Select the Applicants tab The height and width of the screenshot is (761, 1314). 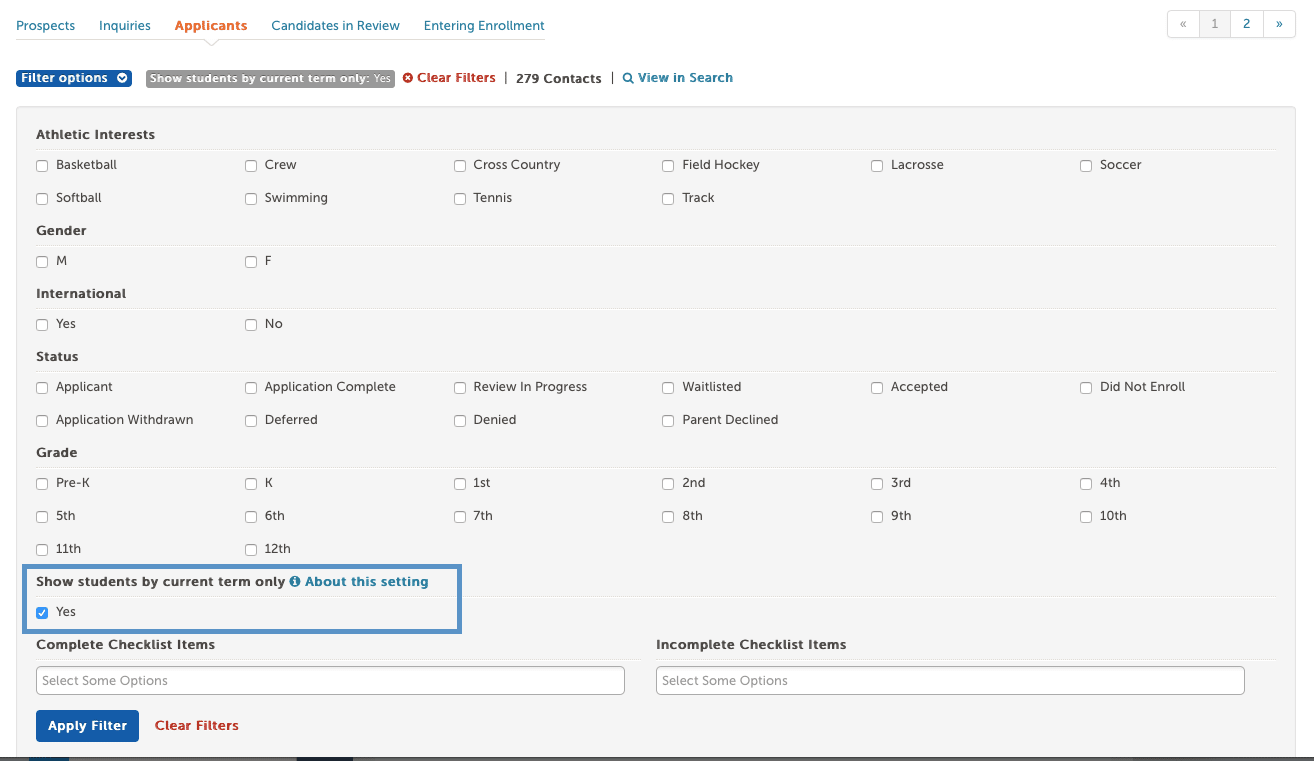(x=211, y=25)
